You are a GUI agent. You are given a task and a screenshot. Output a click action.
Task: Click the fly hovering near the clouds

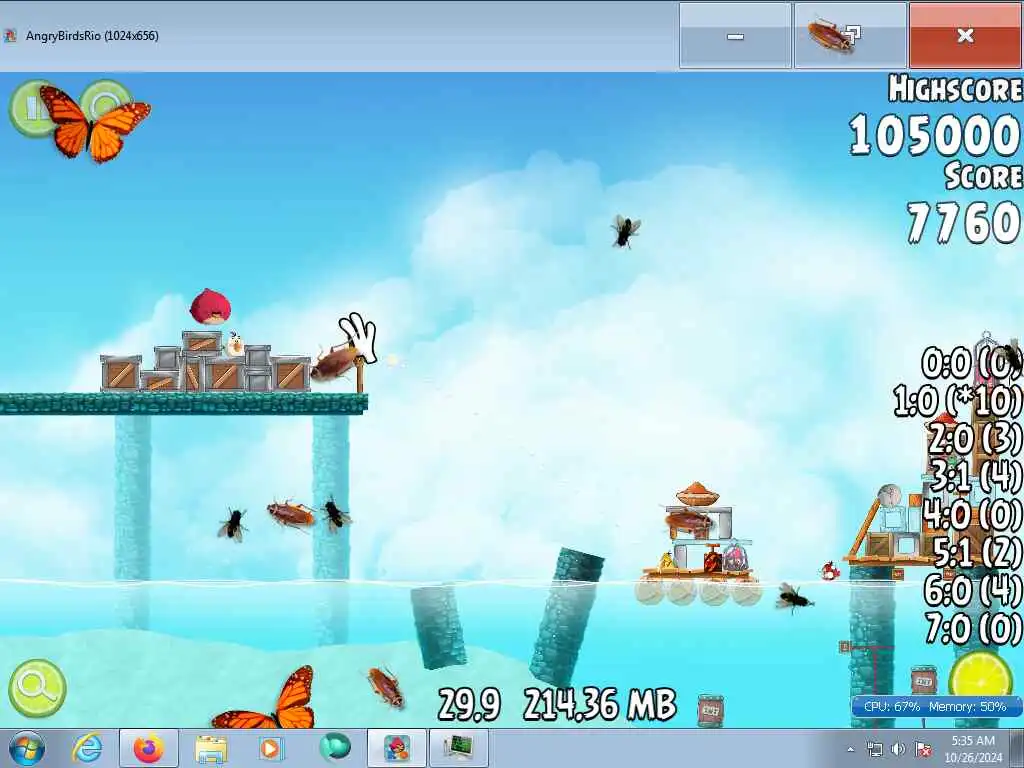[x=625, y=231]
